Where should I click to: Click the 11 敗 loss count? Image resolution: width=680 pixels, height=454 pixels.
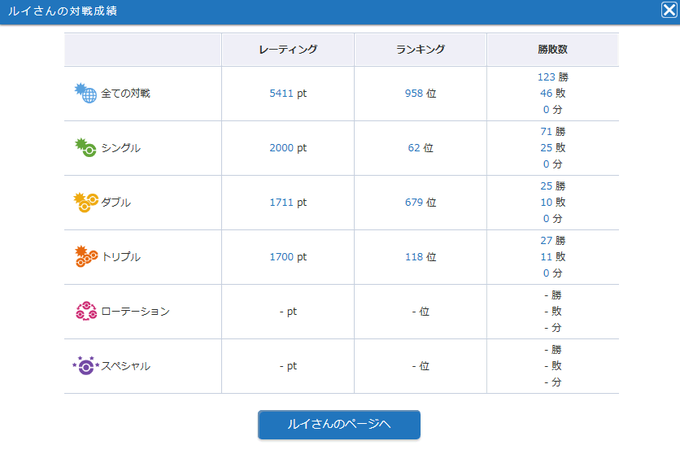click(552, 257)
